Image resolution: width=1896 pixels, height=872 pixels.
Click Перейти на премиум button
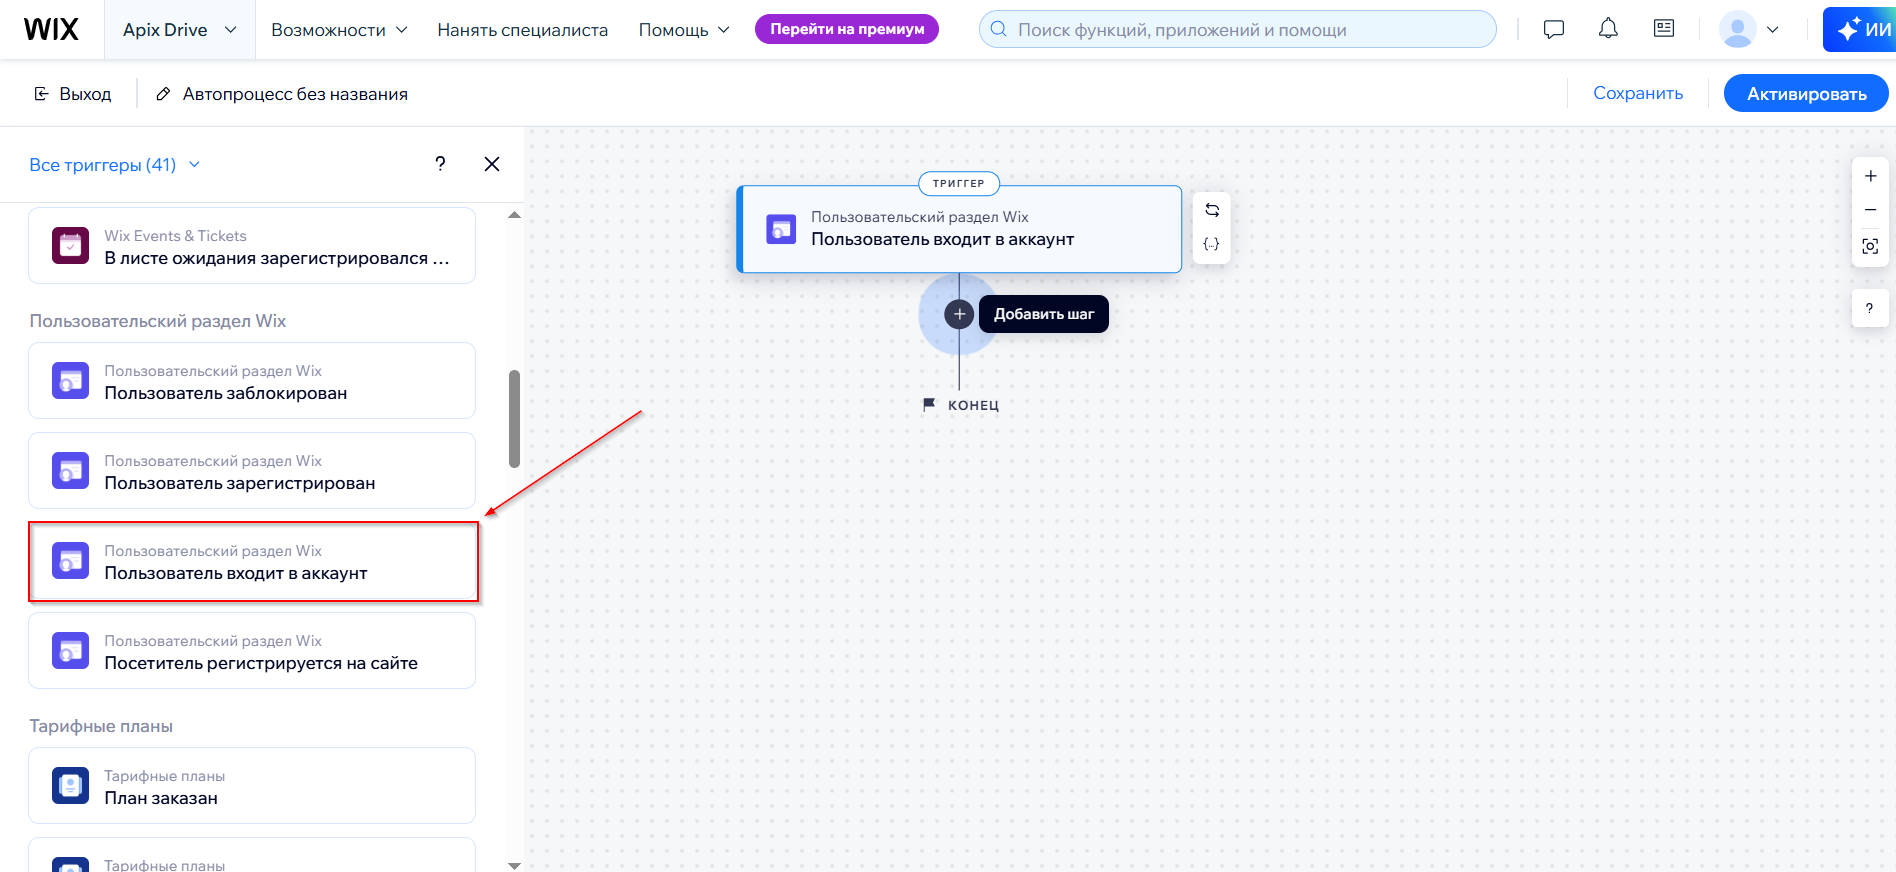(847, 29)
